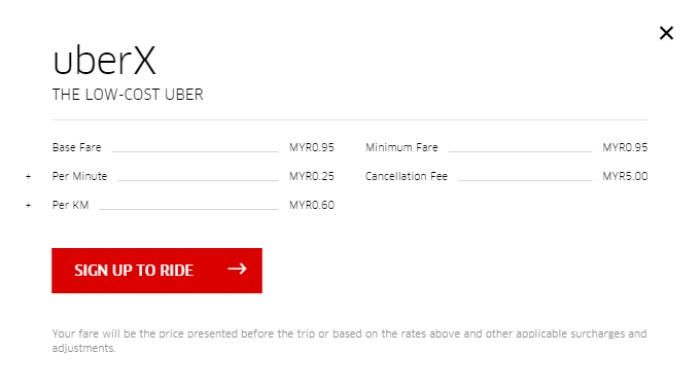Click the Sign Up To Ride button

pos(157,271)
